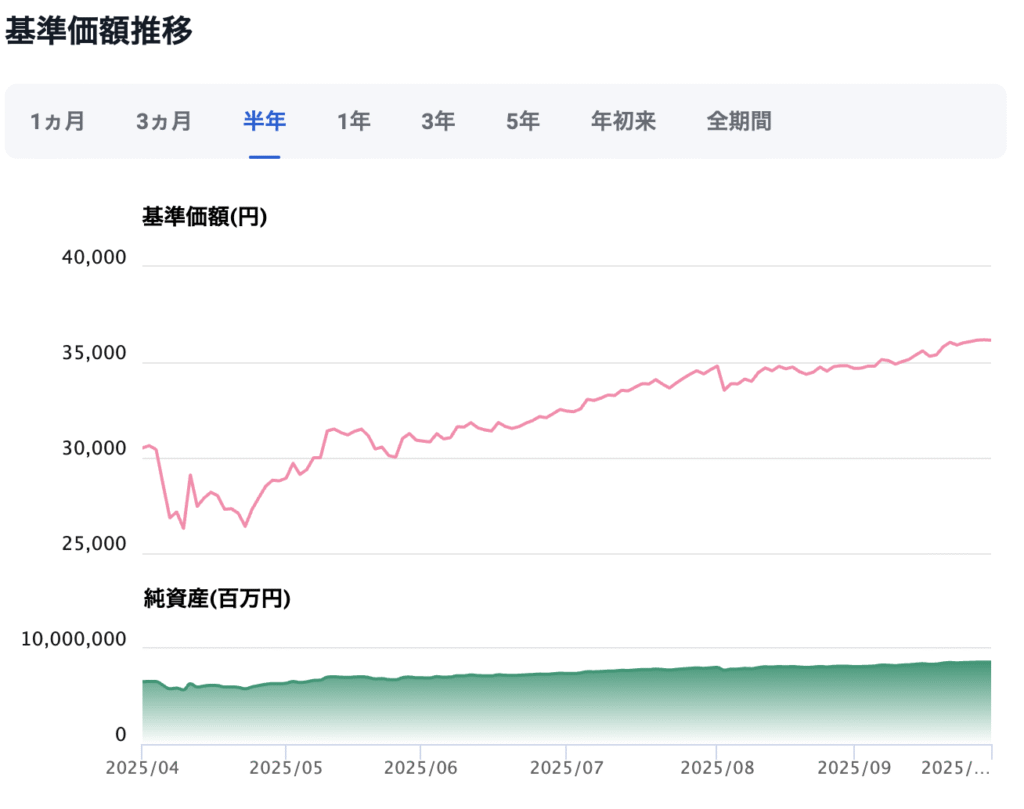This screenshot has width=1024, height=809.
Task: Open the 年初来 year-to-date tab
Action: tap(623, 122)
